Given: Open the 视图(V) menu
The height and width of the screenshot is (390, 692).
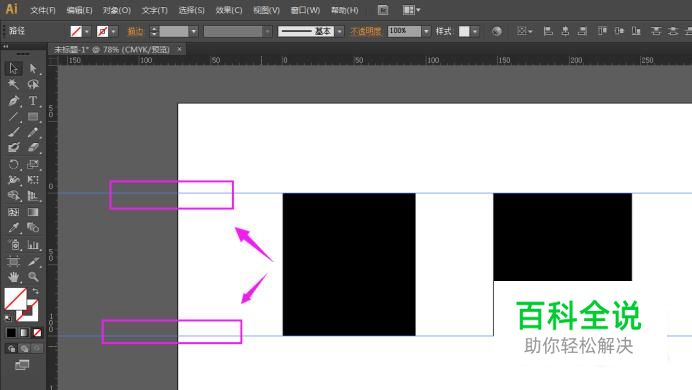Looking at the screenshot, I should point(267,10).
